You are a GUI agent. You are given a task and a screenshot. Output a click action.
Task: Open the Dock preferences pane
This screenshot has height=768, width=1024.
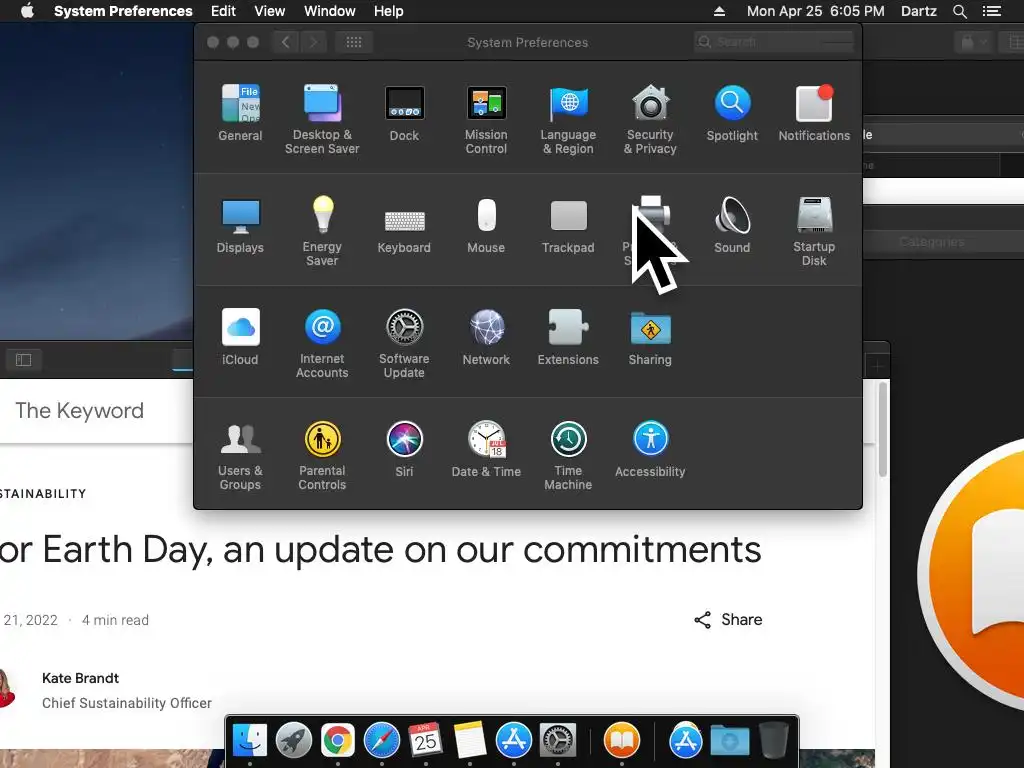(x=404, y=113)
